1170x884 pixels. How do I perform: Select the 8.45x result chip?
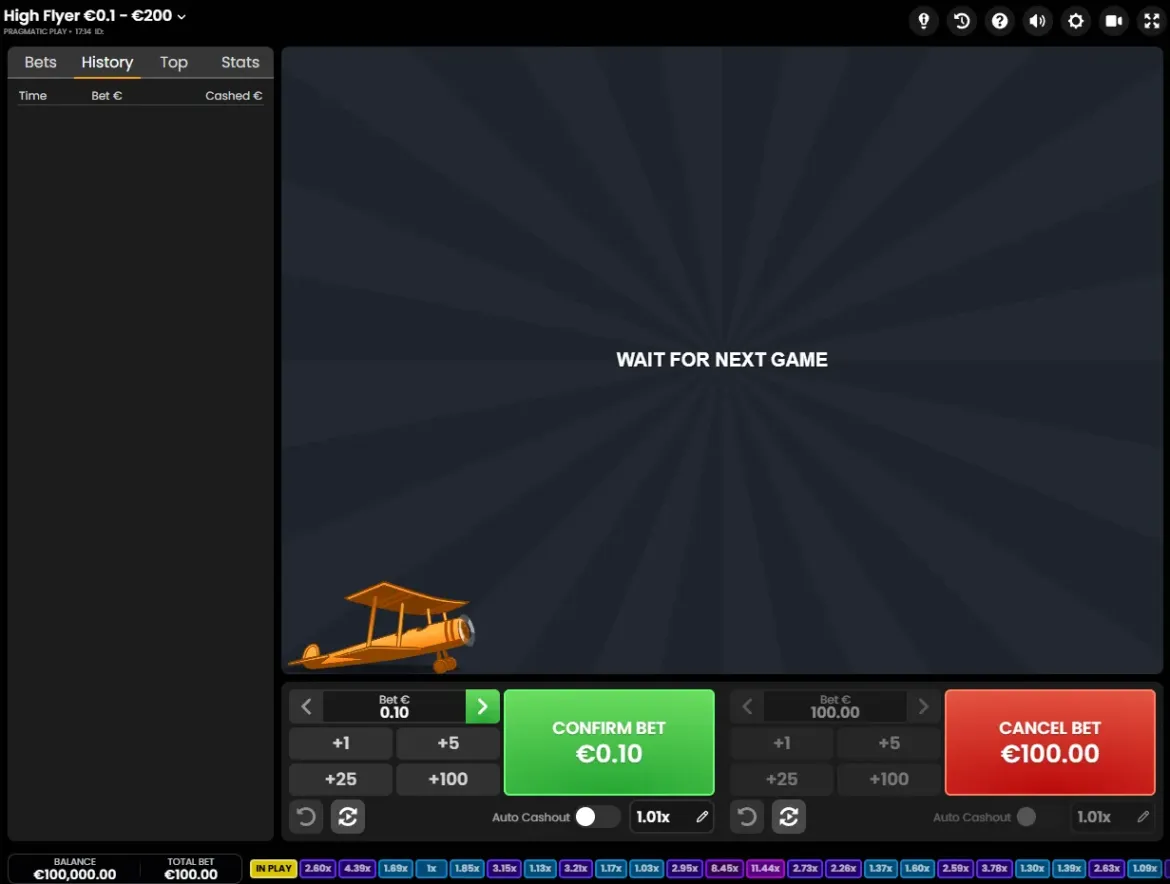[724, 868]
